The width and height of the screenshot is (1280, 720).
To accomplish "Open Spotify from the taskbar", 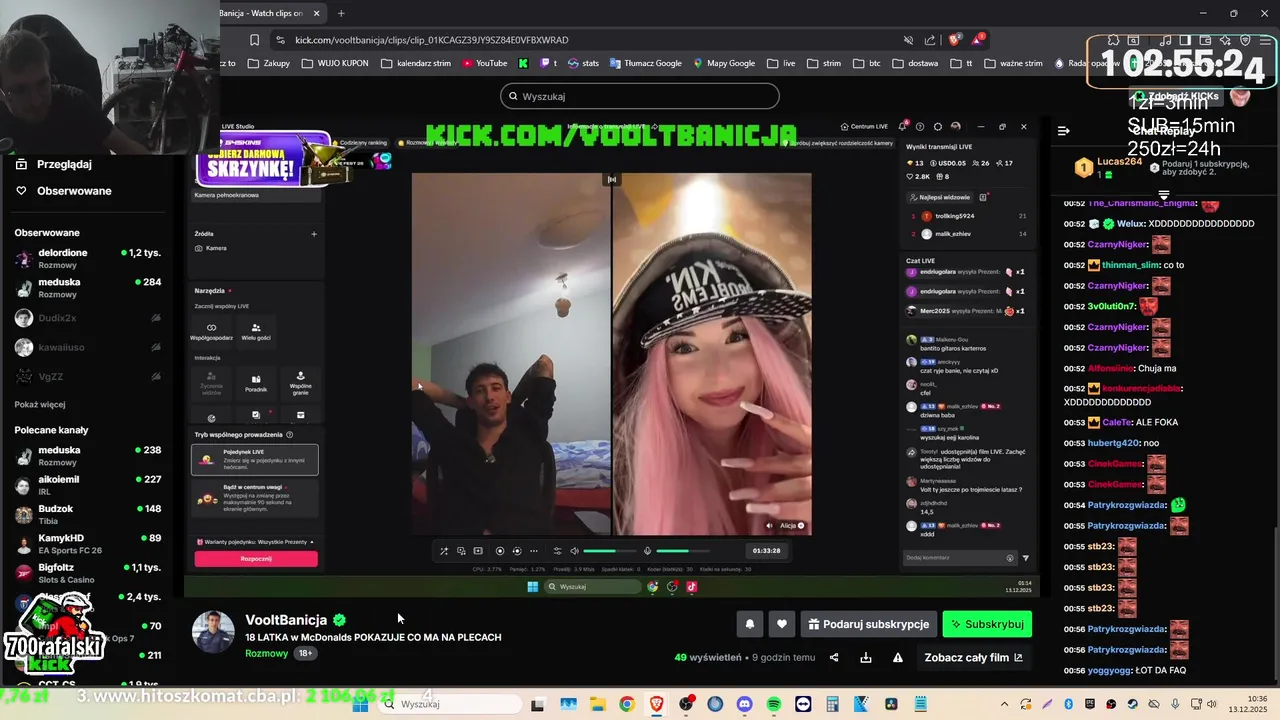I will (x=774, y=704).
